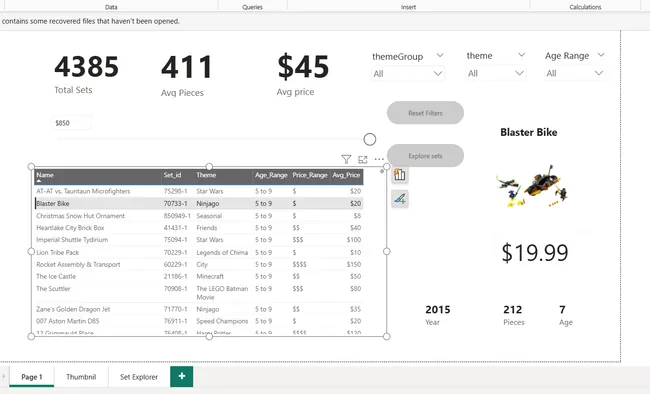Click the price slider handle
The image size is (650, 394).
point(370,139)
